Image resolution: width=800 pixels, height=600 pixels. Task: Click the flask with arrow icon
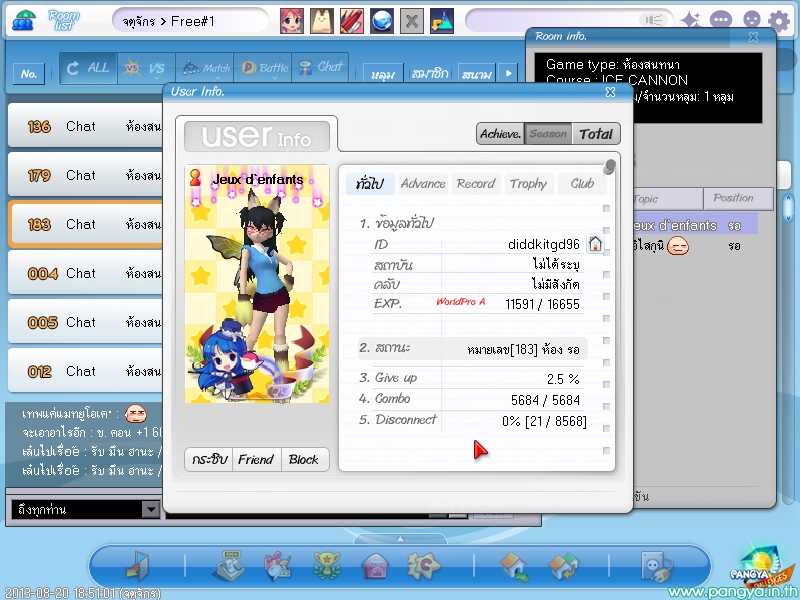442,21
